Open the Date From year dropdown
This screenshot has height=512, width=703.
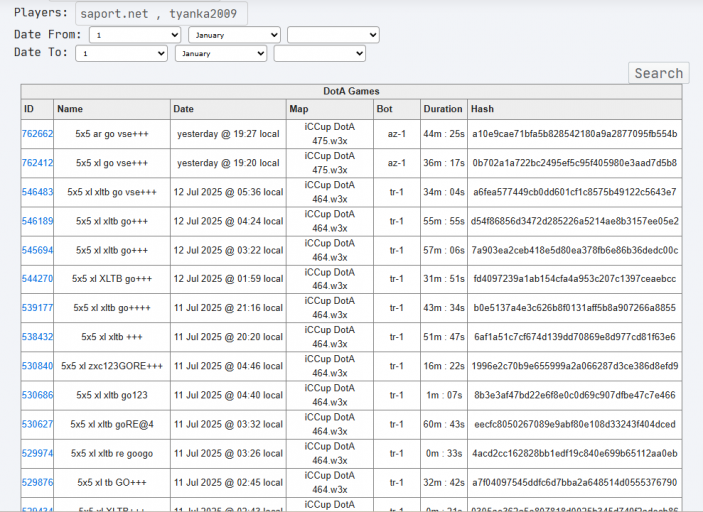(x=333, y=35)
